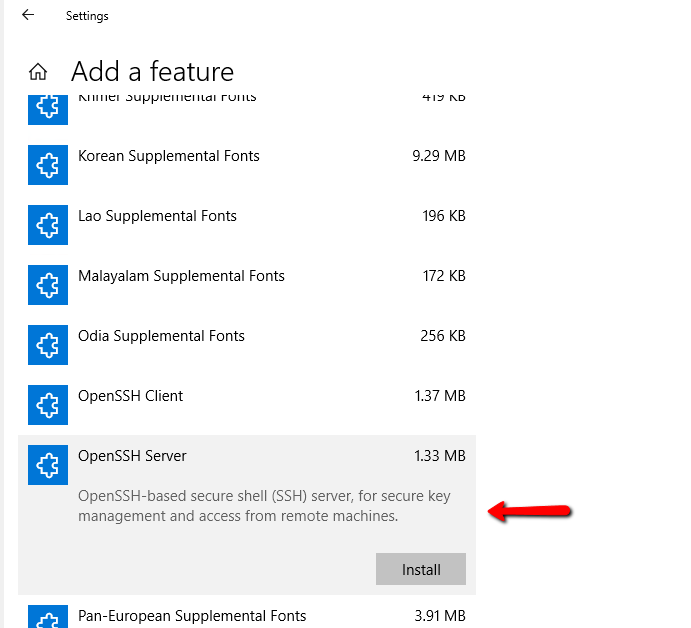Click the OpenSSH Client puzzle icon
Image resolution: width=691 pixels, height=628 pixels.
coord(48,405)
